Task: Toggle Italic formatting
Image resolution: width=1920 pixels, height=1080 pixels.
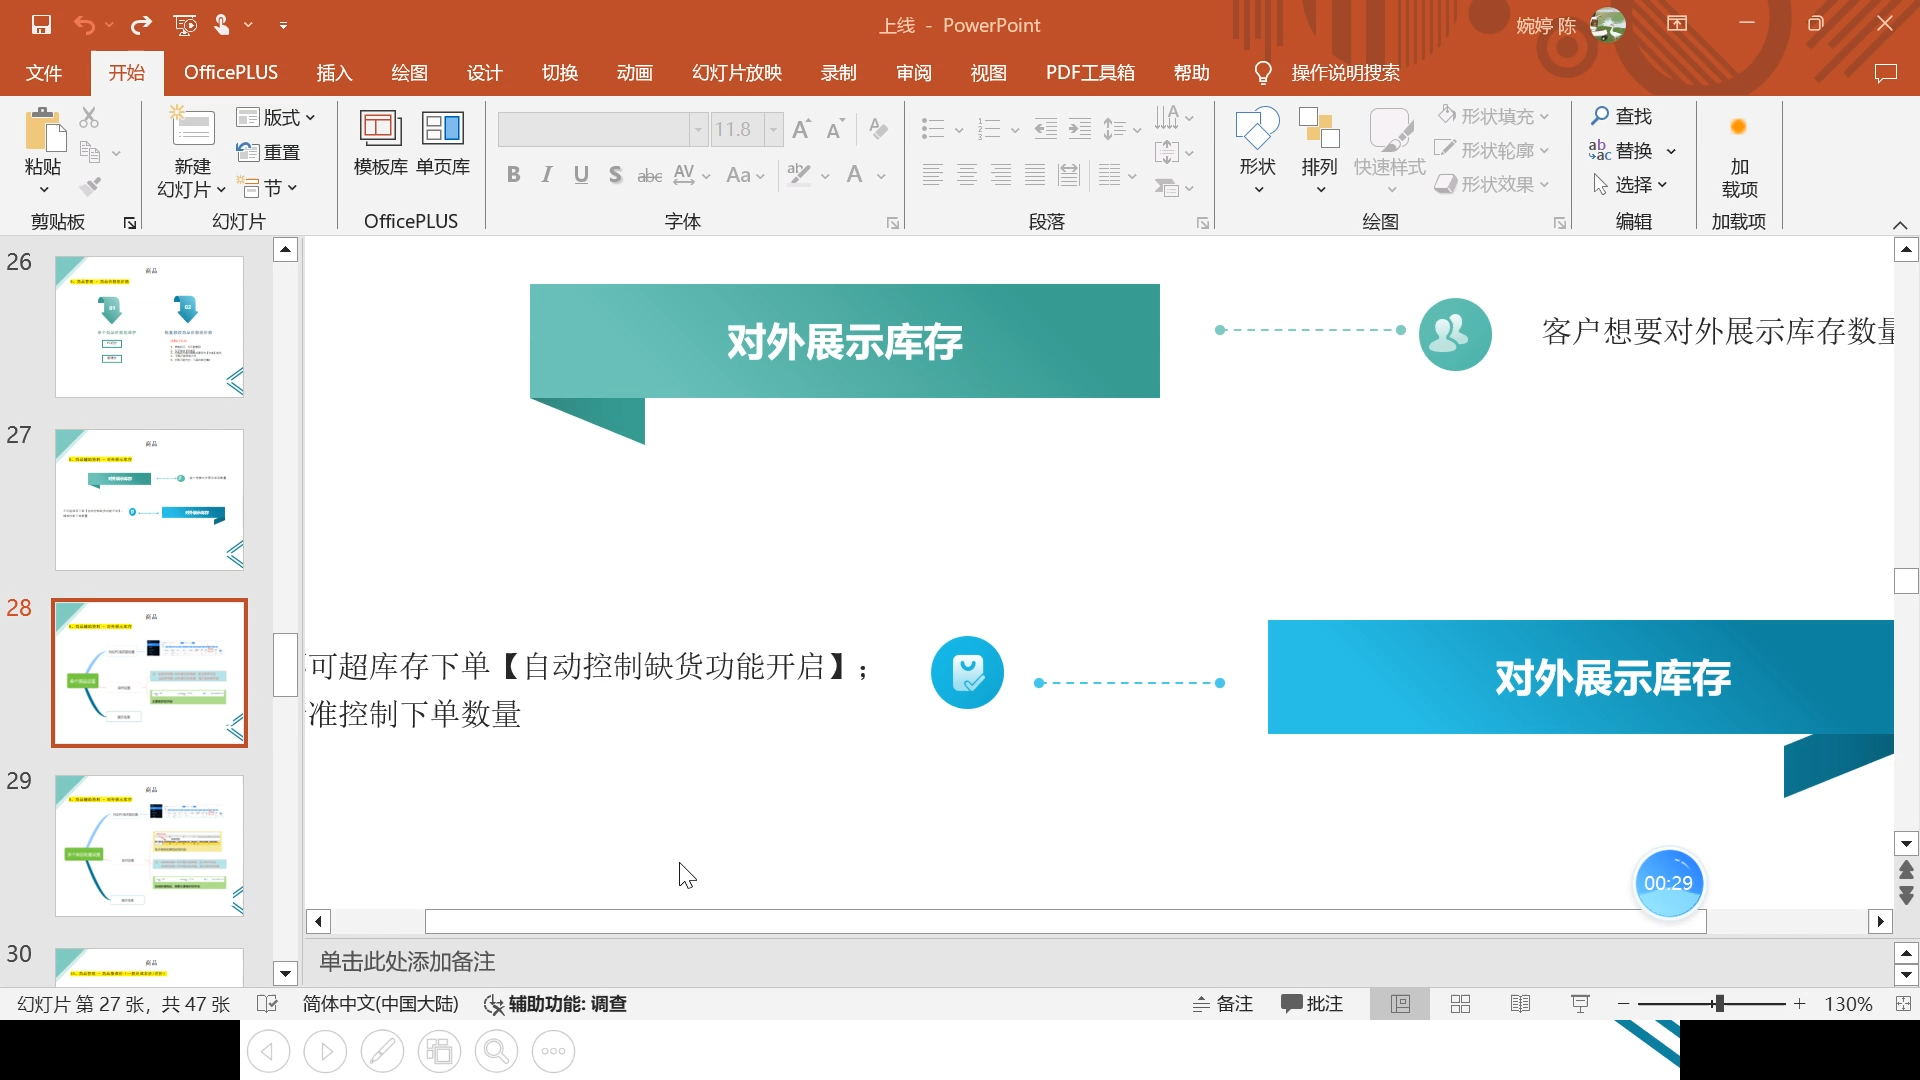Action: coord(547,175)
